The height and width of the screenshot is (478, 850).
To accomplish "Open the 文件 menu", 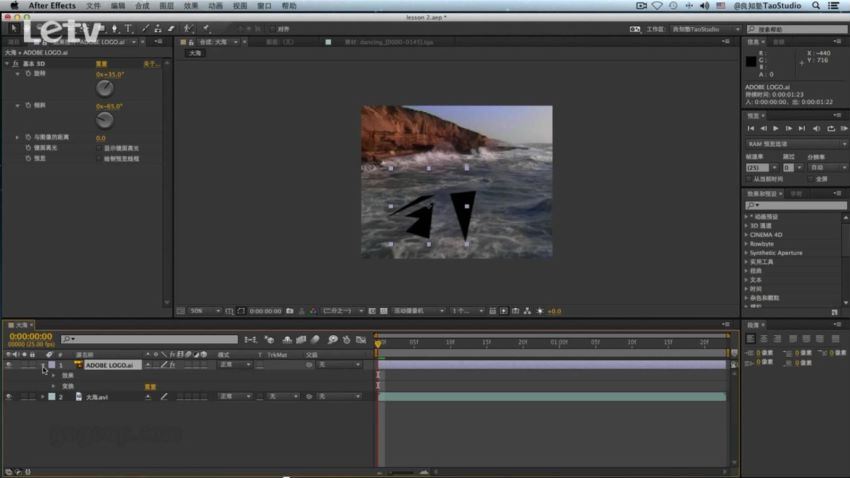I will [93, 5].
